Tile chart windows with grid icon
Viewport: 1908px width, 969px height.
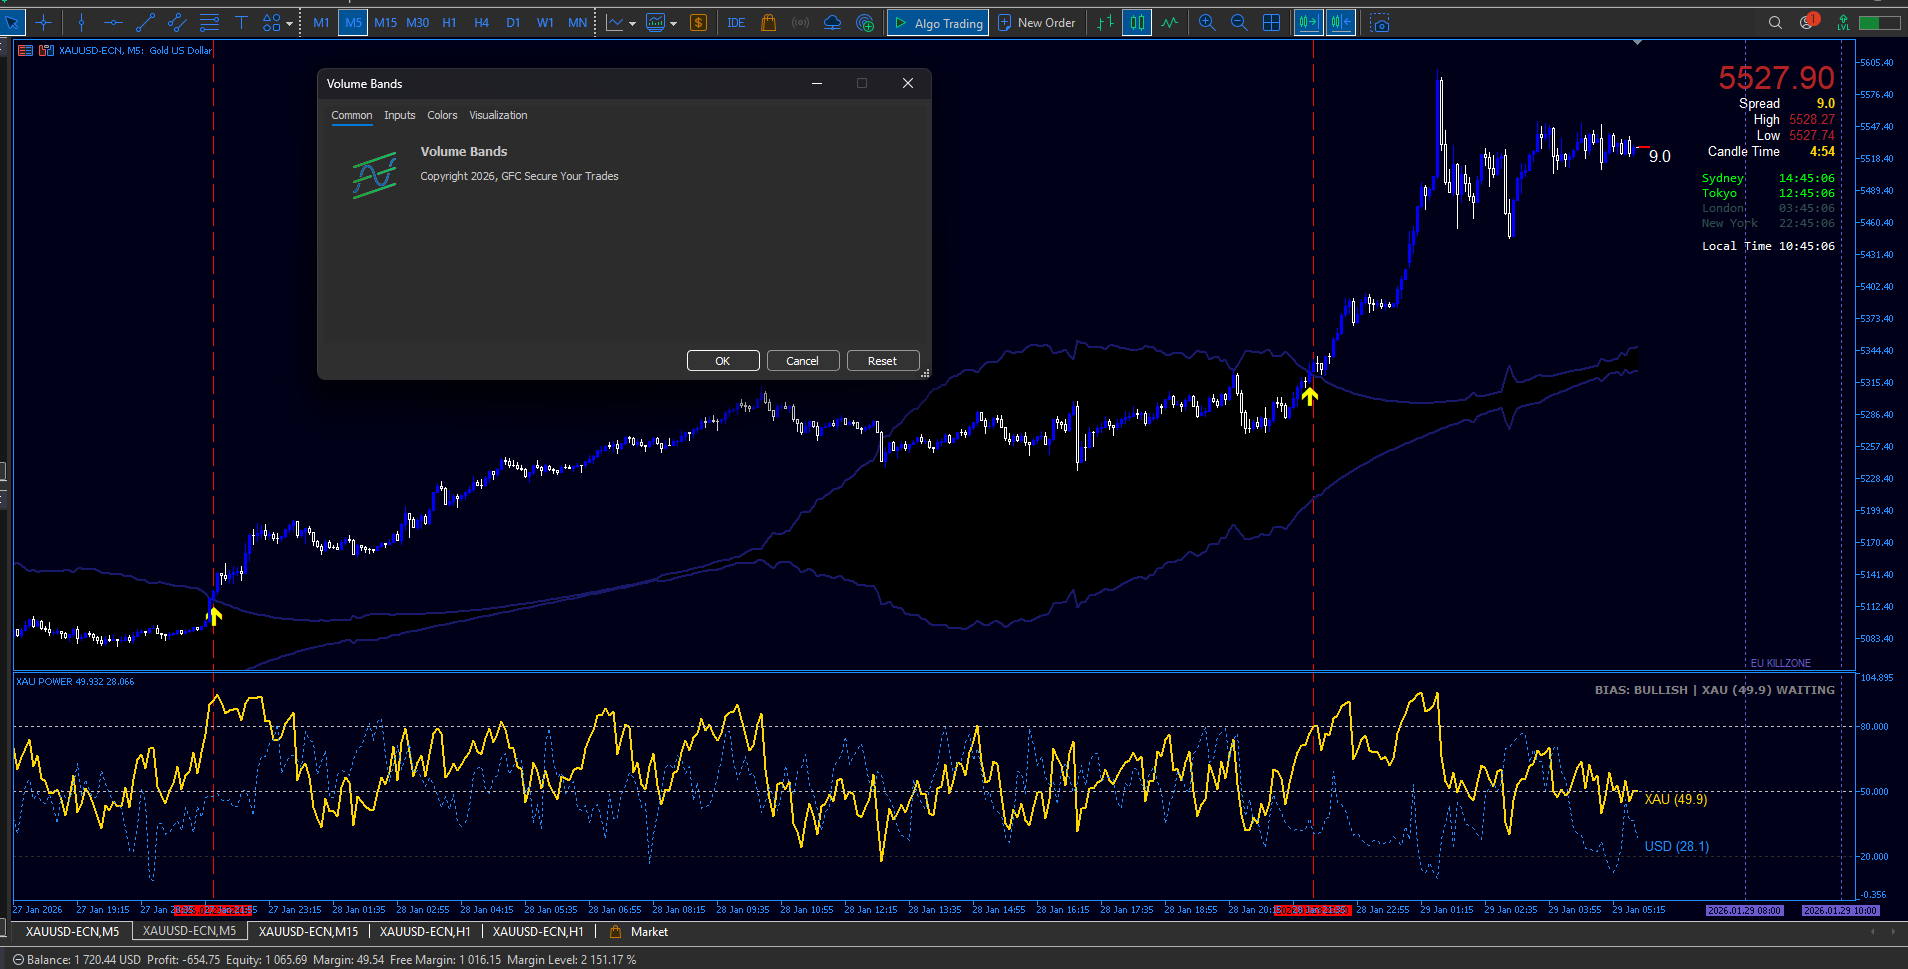(x=1271, y=22)
